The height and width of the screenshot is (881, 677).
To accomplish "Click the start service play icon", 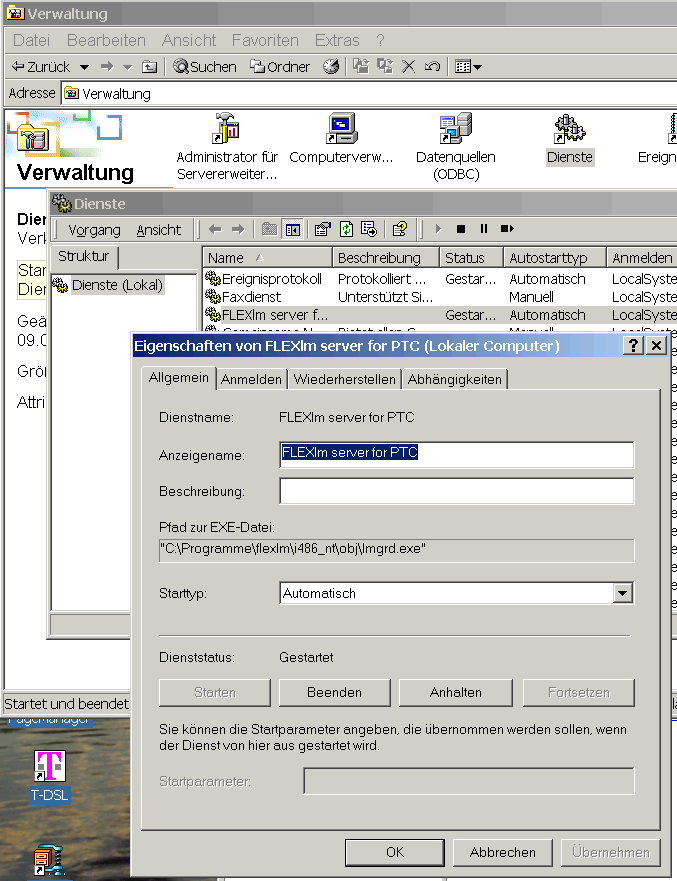I will coord(438,229).
